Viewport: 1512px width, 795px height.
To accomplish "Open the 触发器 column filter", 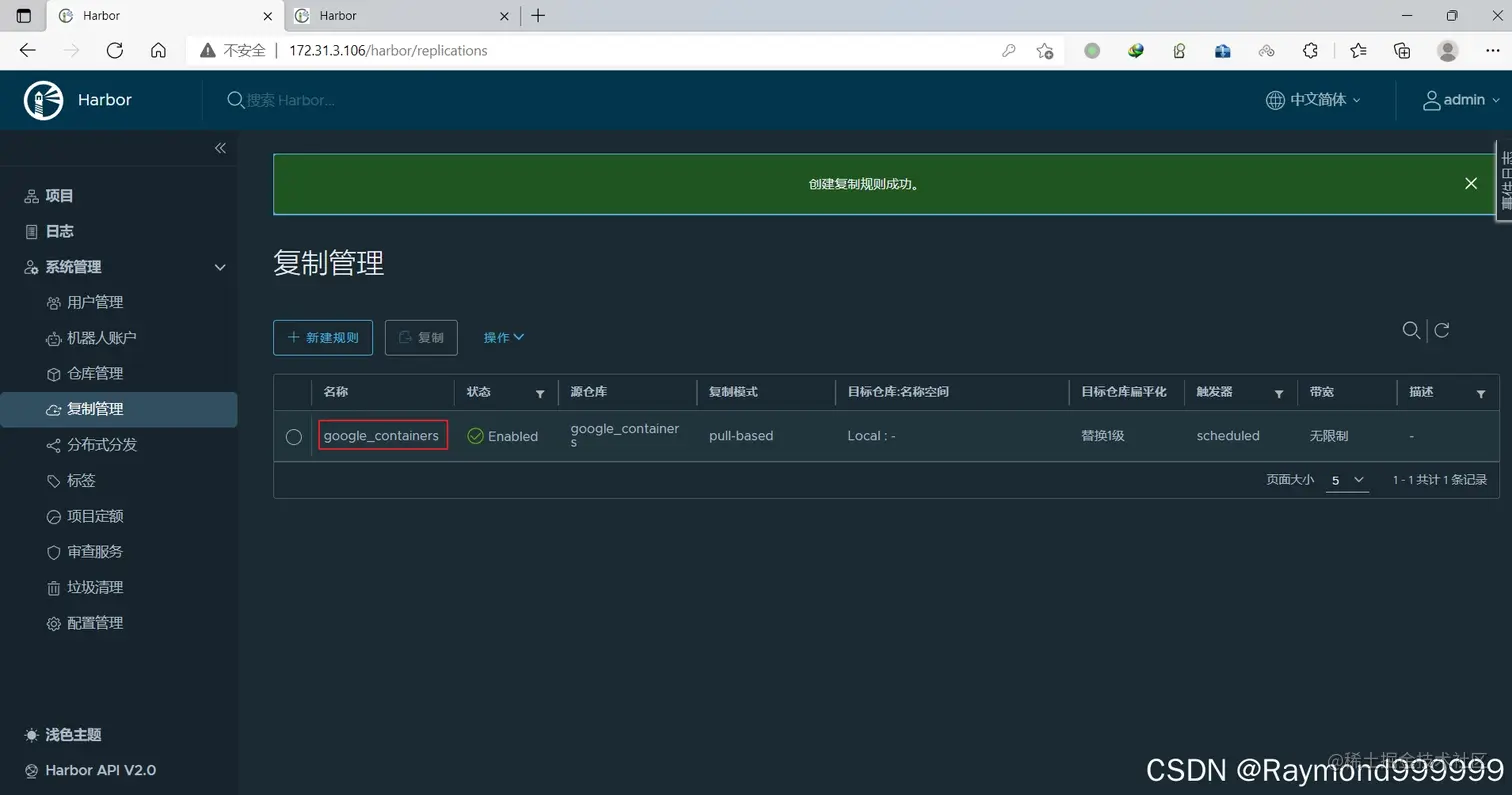I will coord(1278,393).
